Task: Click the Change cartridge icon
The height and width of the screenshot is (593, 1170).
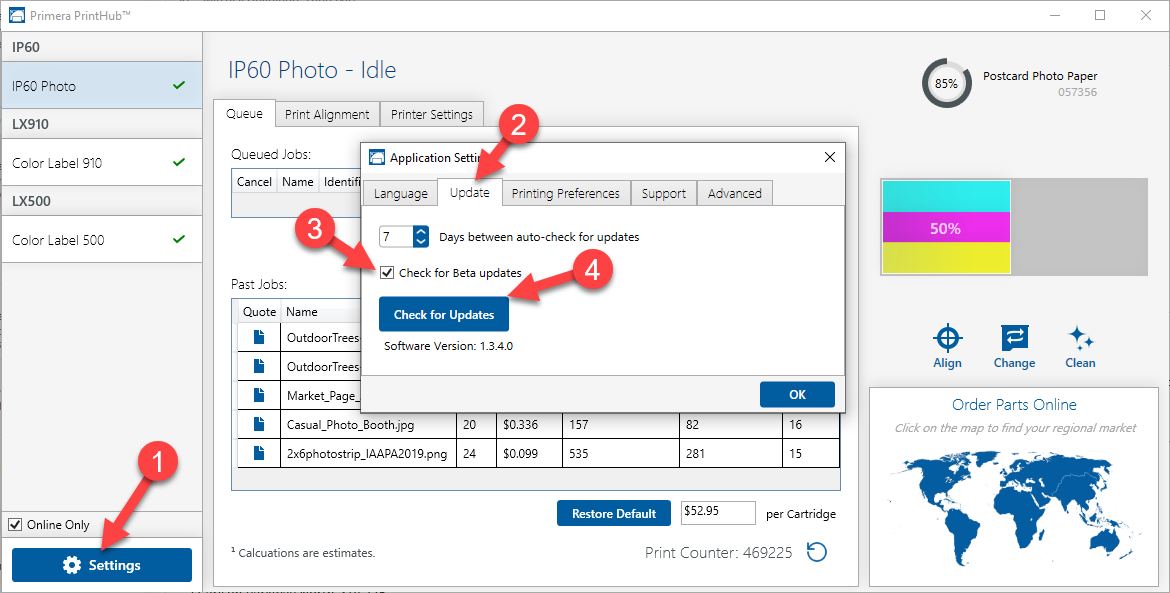Action: coord(1014,338)
